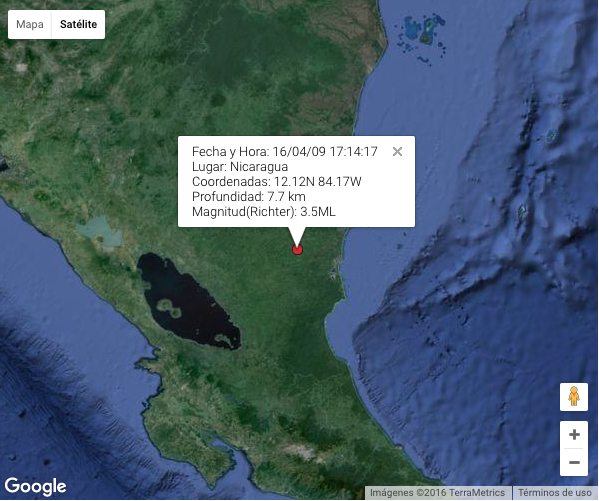The height and width of the screenshot is (501, 599).
Task: Select the Street View pegman icon
Action: click(x=574, y=397)
